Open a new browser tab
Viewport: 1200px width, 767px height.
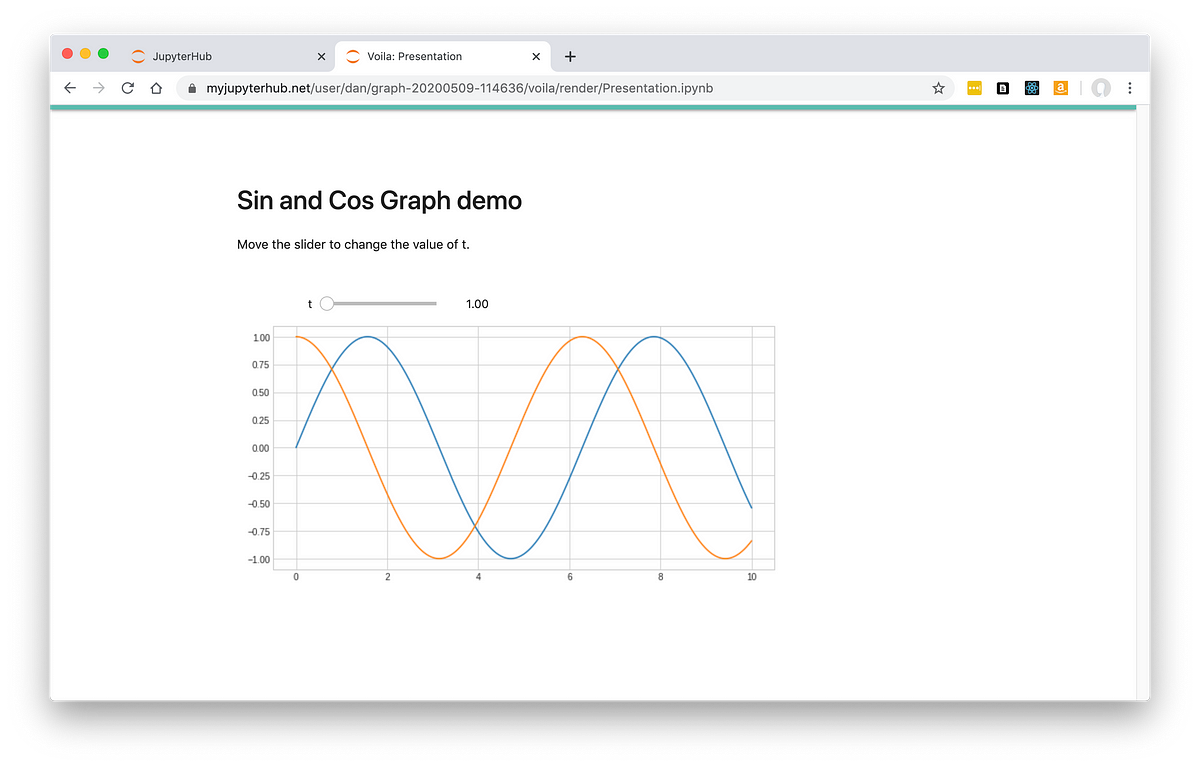[570, 57]
